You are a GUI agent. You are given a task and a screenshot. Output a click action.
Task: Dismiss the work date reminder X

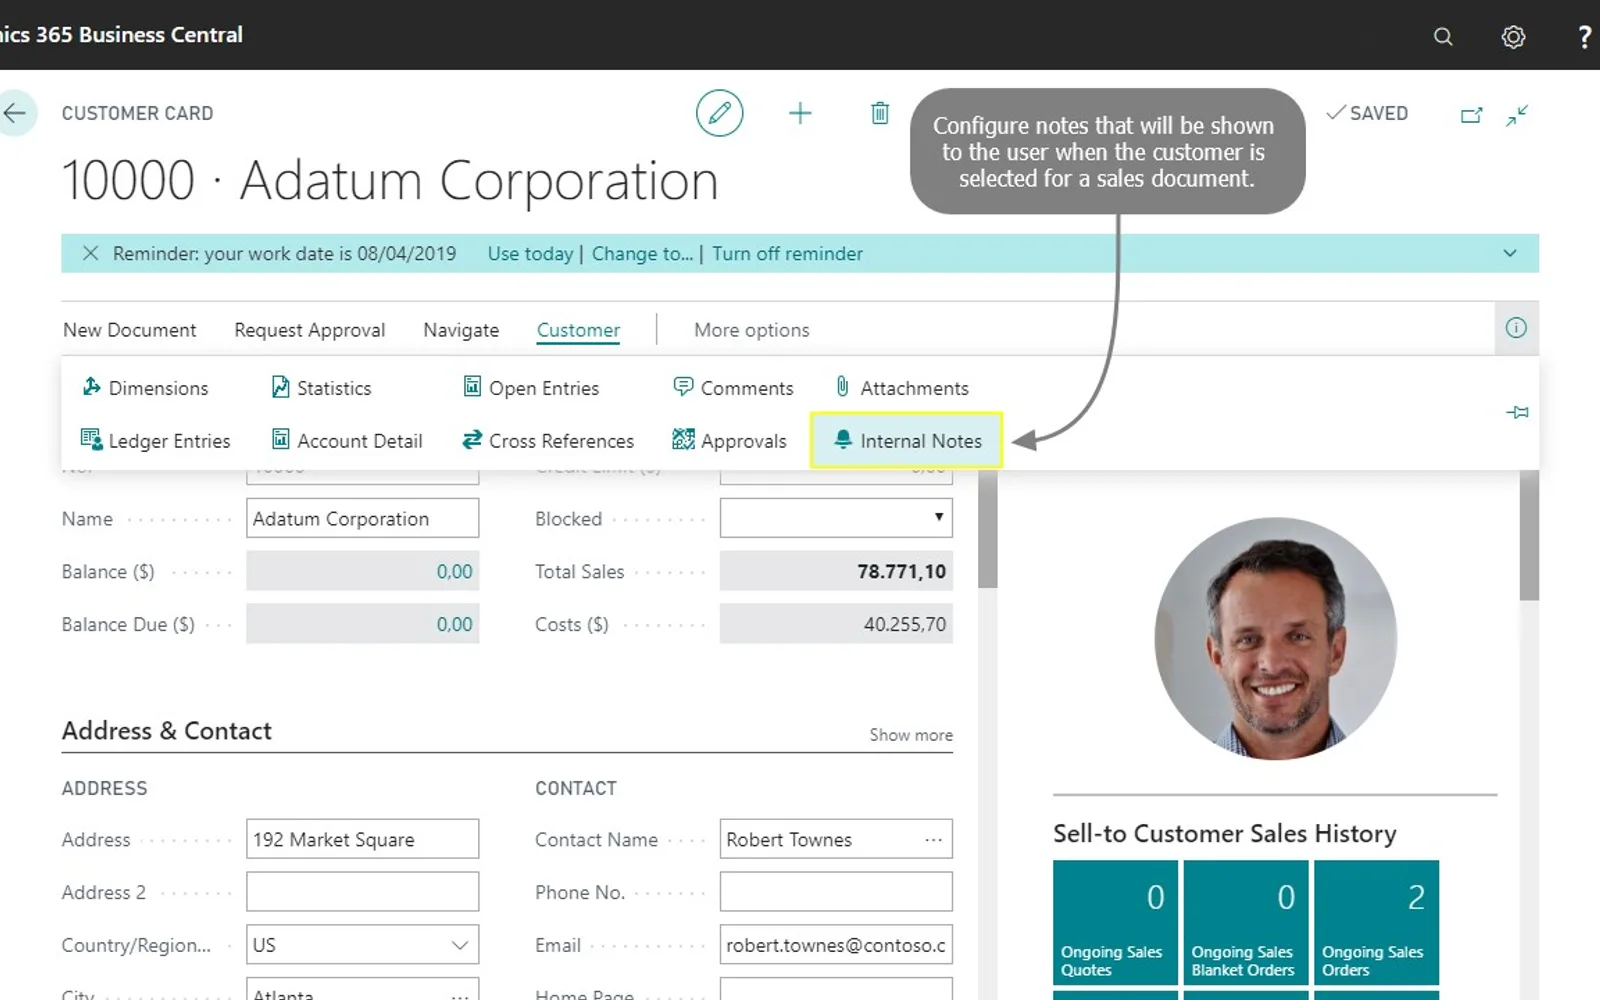pyautogui.click(x=90, y=253)
